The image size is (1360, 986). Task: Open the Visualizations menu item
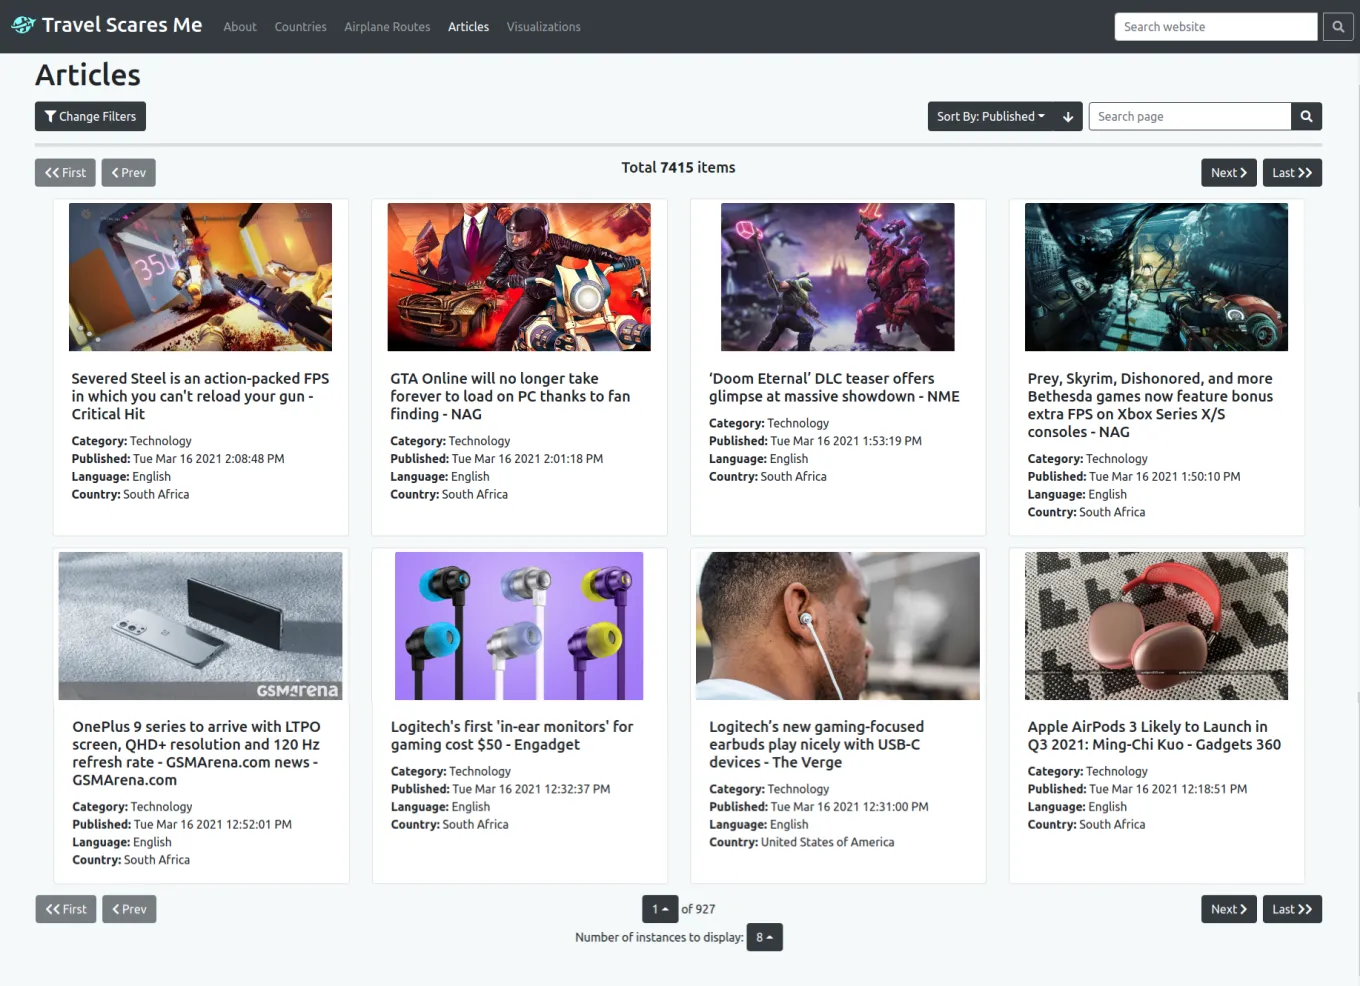[x=543, y=27]
